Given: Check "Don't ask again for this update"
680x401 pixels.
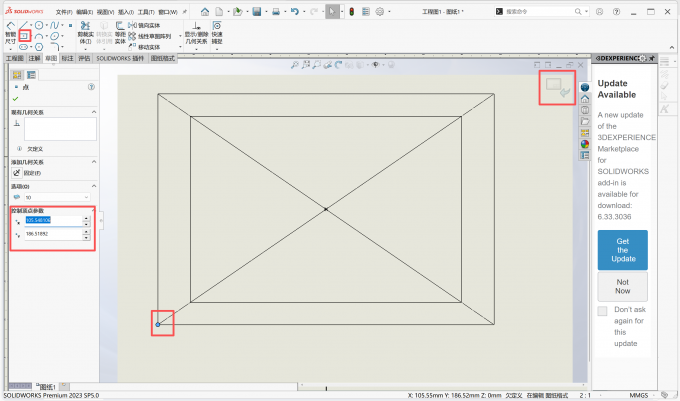Looking at the screenshot, I should [x=602, y=312].
